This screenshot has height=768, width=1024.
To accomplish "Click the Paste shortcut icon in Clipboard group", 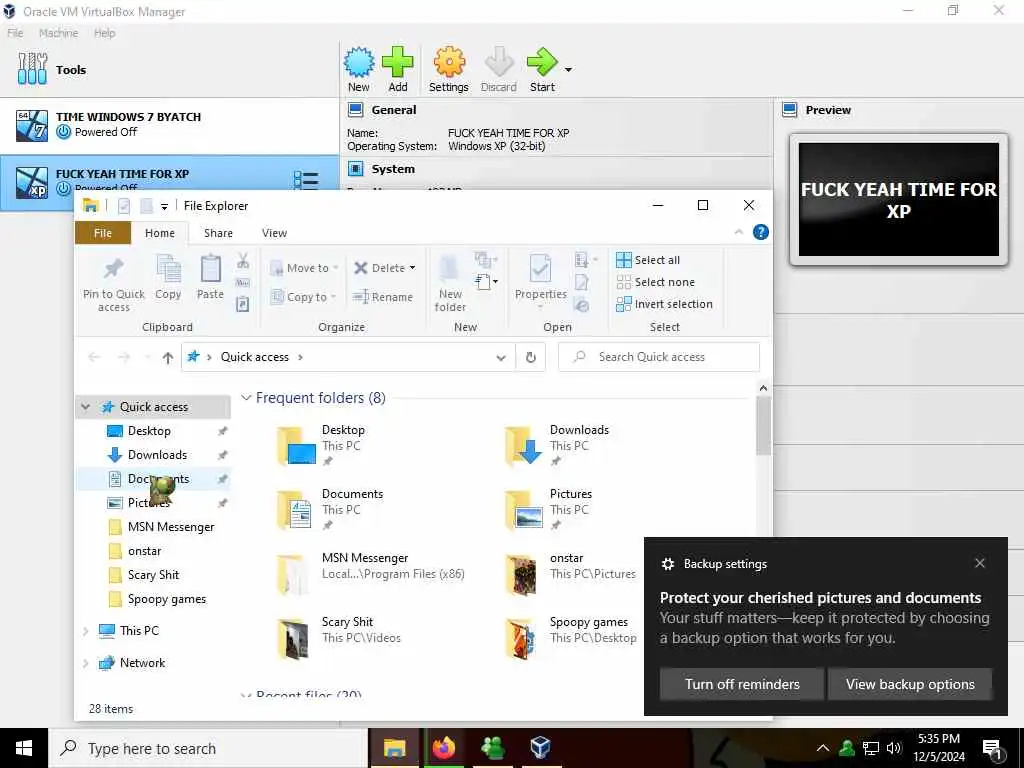I will pyautogui.click(x=243, y=304).
